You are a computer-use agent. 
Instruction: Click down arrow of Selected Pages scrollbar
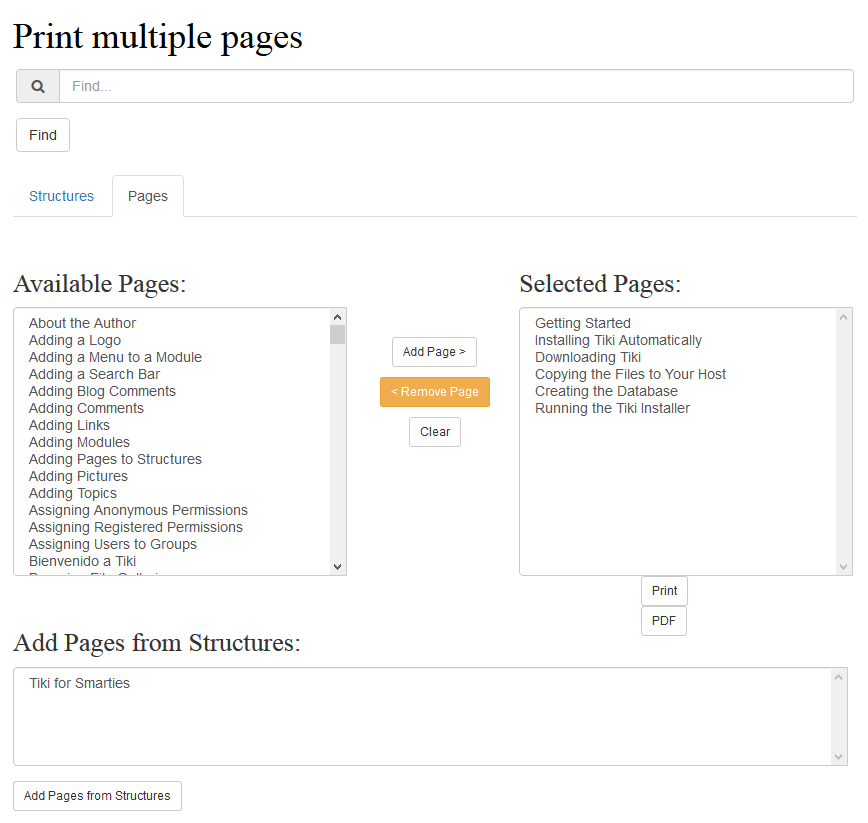click(x=843, y=567)
